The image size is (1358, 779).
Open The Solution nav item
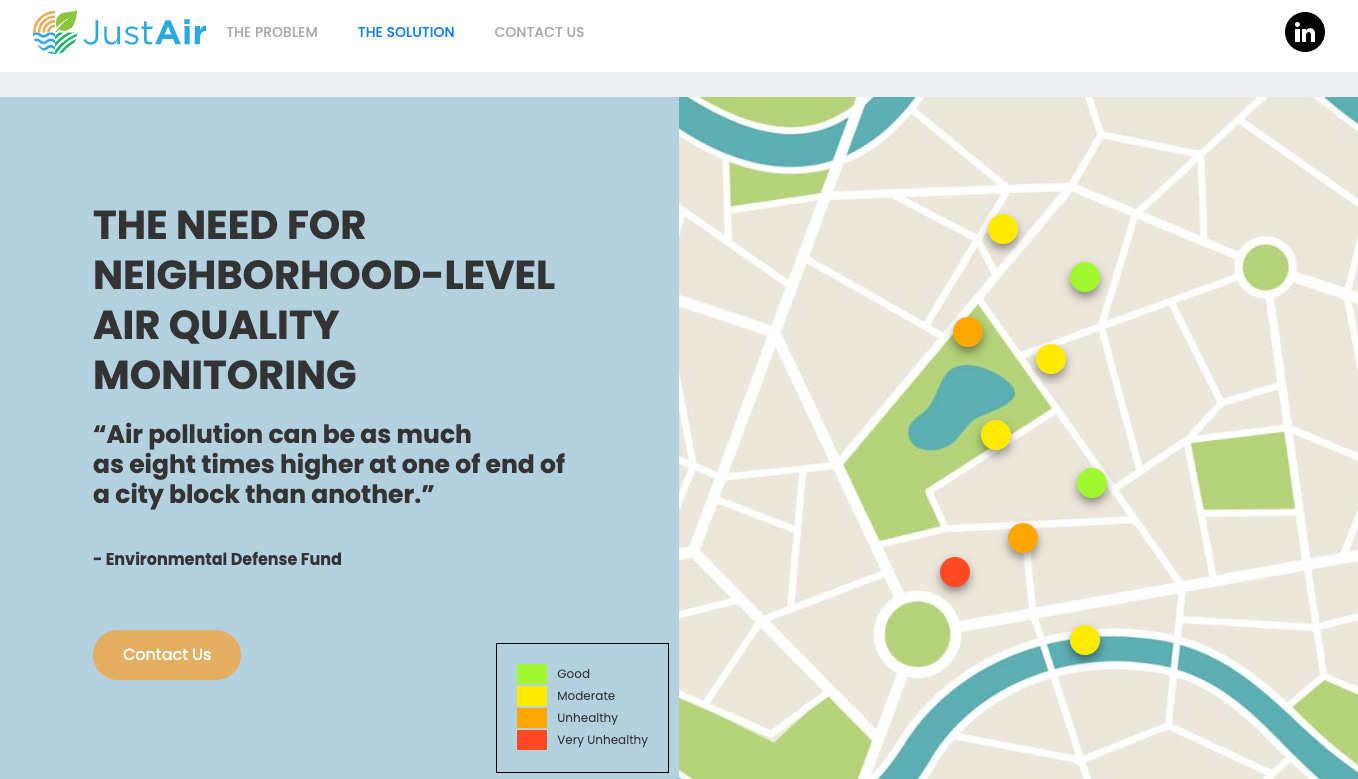(406, 32)
